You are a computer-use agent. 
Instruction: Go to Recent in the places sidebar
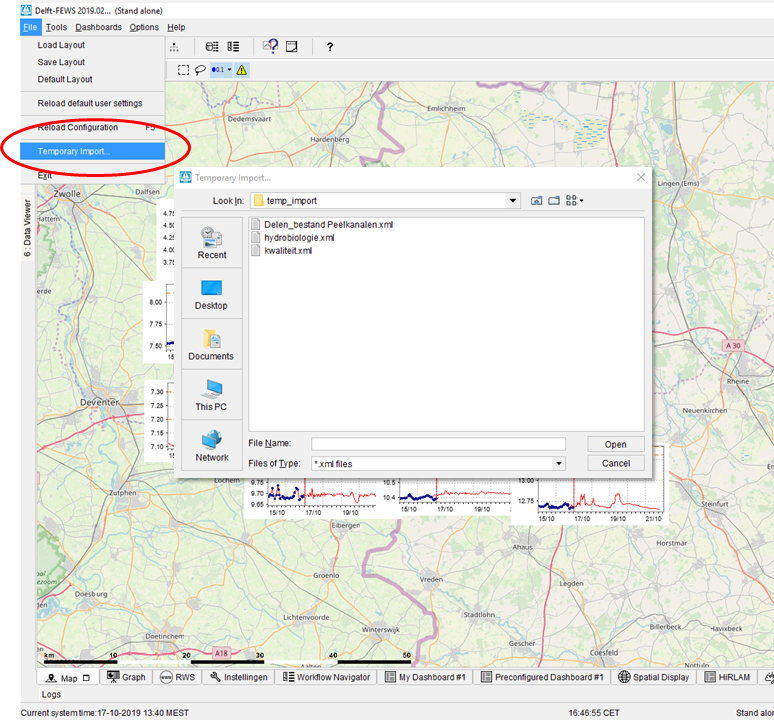[x=212, y=243]
